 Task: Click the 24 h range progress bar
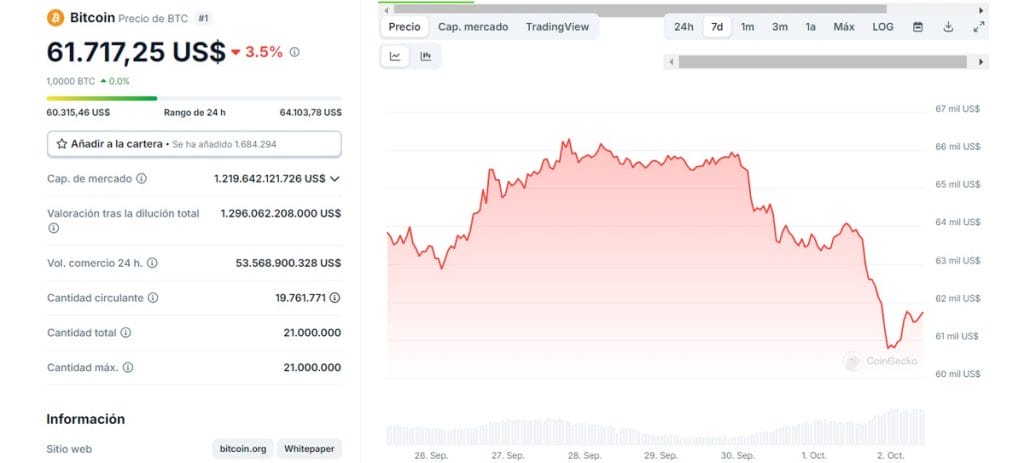194,98
